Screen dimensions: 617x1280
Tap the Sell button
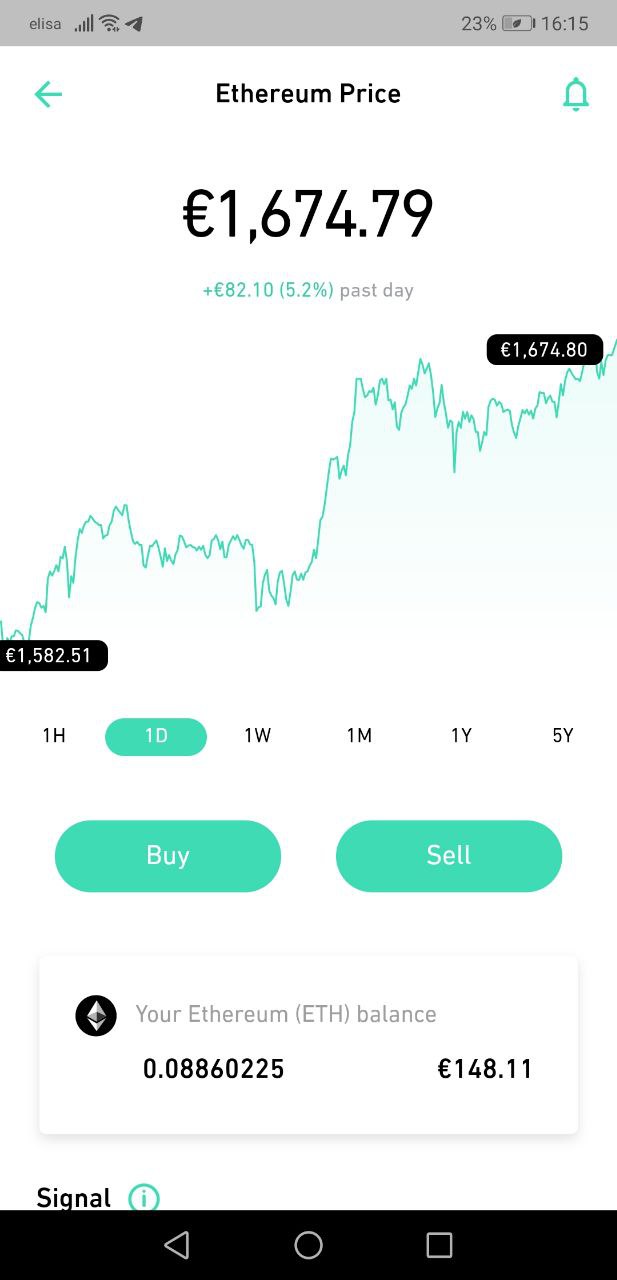click(449, 856)
